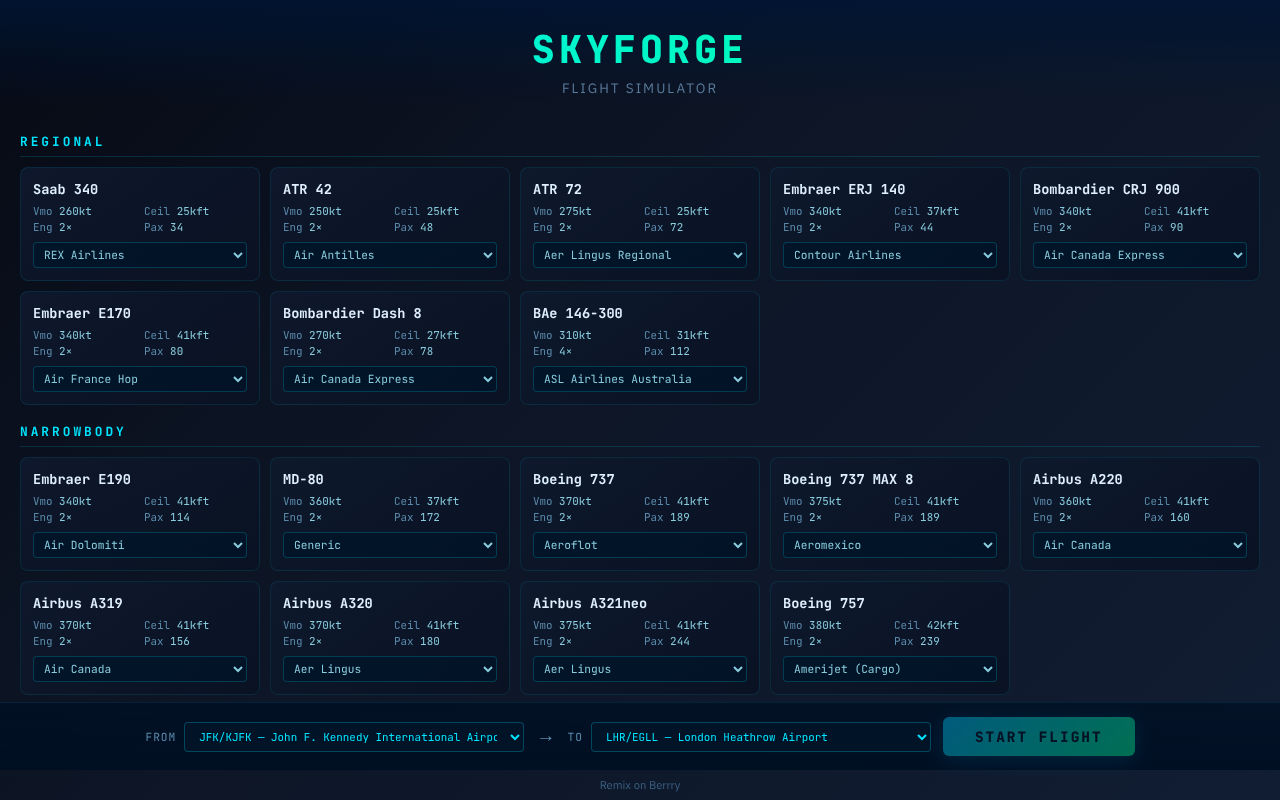Image resolution: width=1280 pixels, height=800 pixels.
Task: Open Boeing 737 Aeroflot dropdown
Action: pos(640,545)
